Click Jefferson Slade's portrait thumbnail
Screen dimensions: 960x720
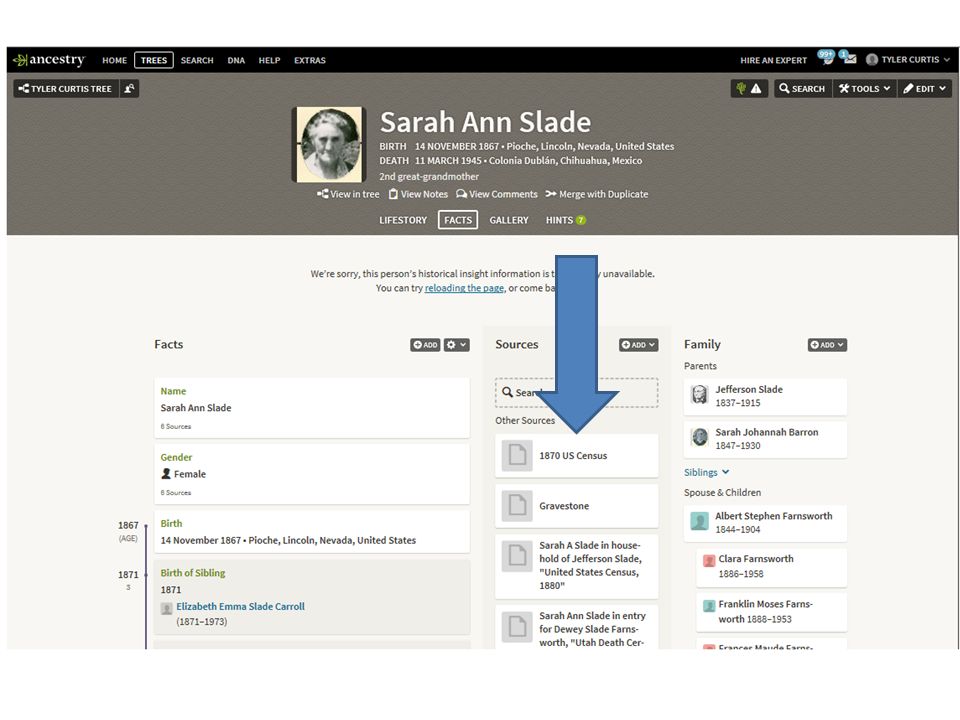pos(700,395)
